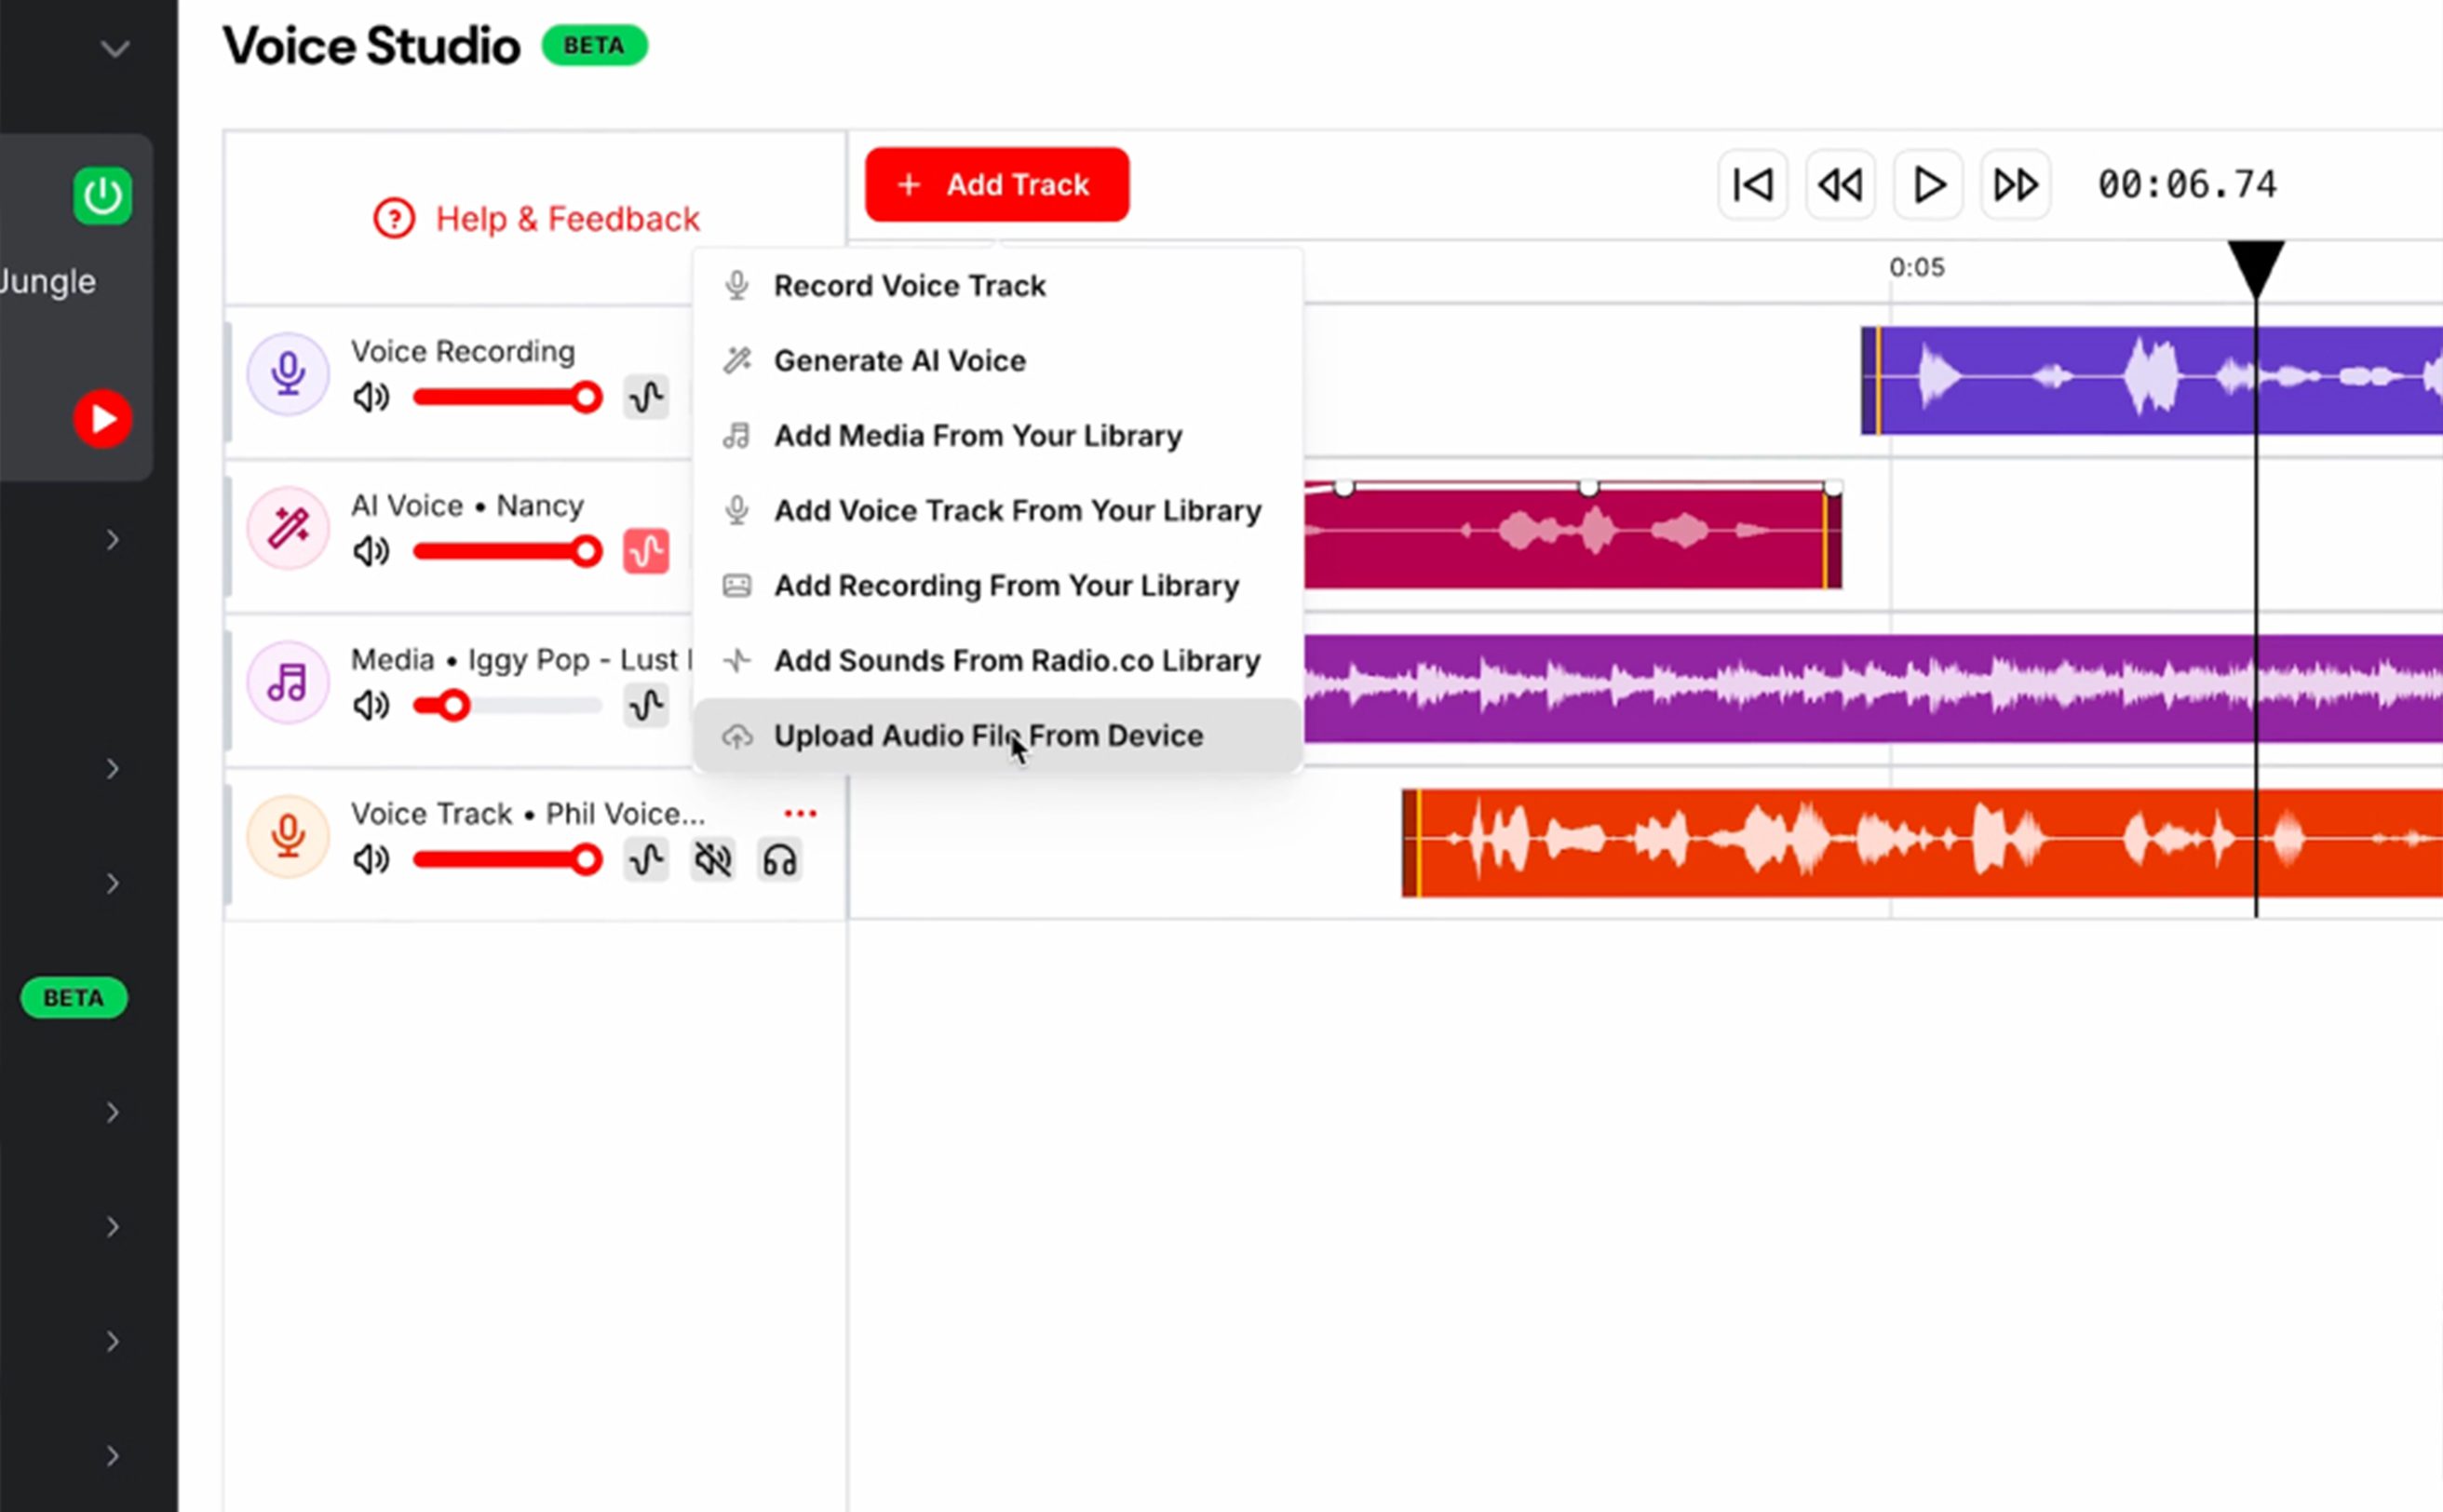Click the red play icon in the left sidebar
Viewport: 2443px width, 1512px height.
point(102,418)
